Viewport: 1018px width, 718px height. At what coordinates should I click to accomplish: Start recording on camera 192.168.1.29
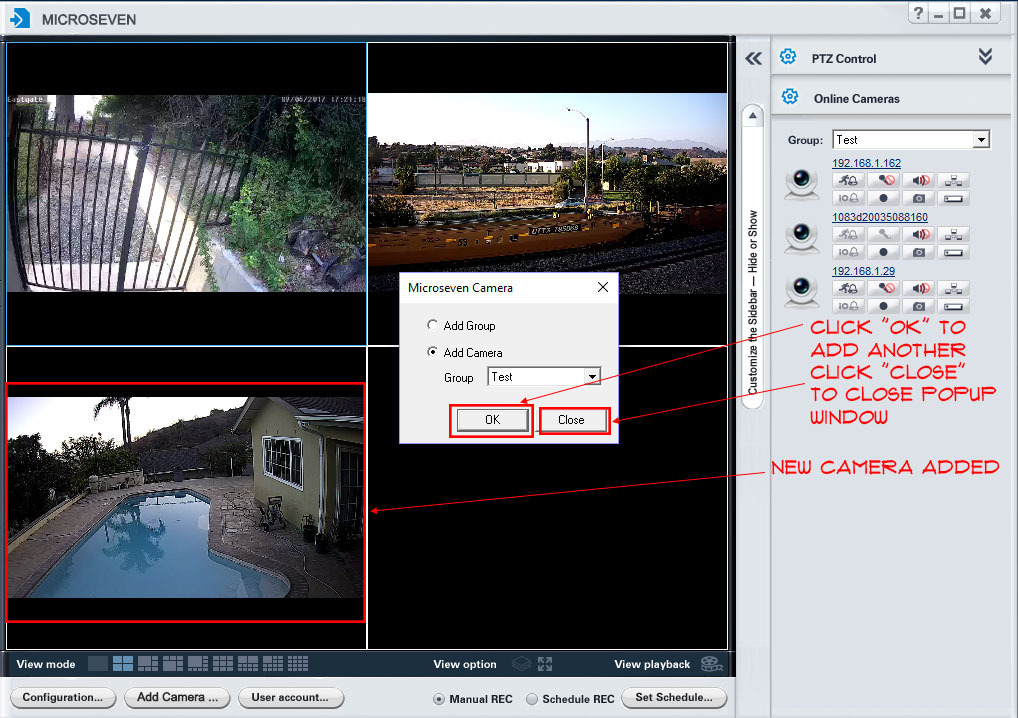click(x=884, y=306)
